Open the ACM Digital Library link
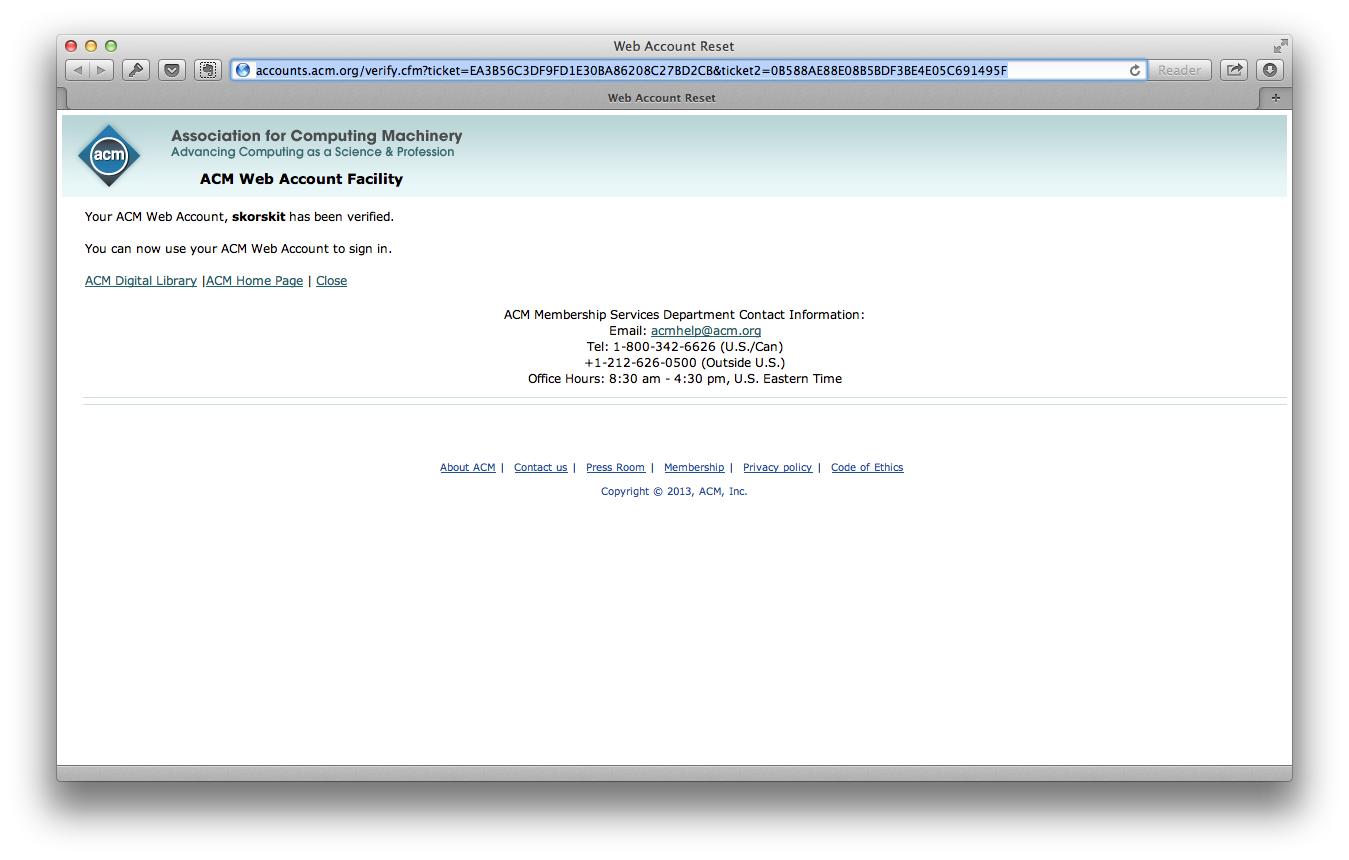The height and width of the screenshot is (860, 1349). [x=141, y=281]
